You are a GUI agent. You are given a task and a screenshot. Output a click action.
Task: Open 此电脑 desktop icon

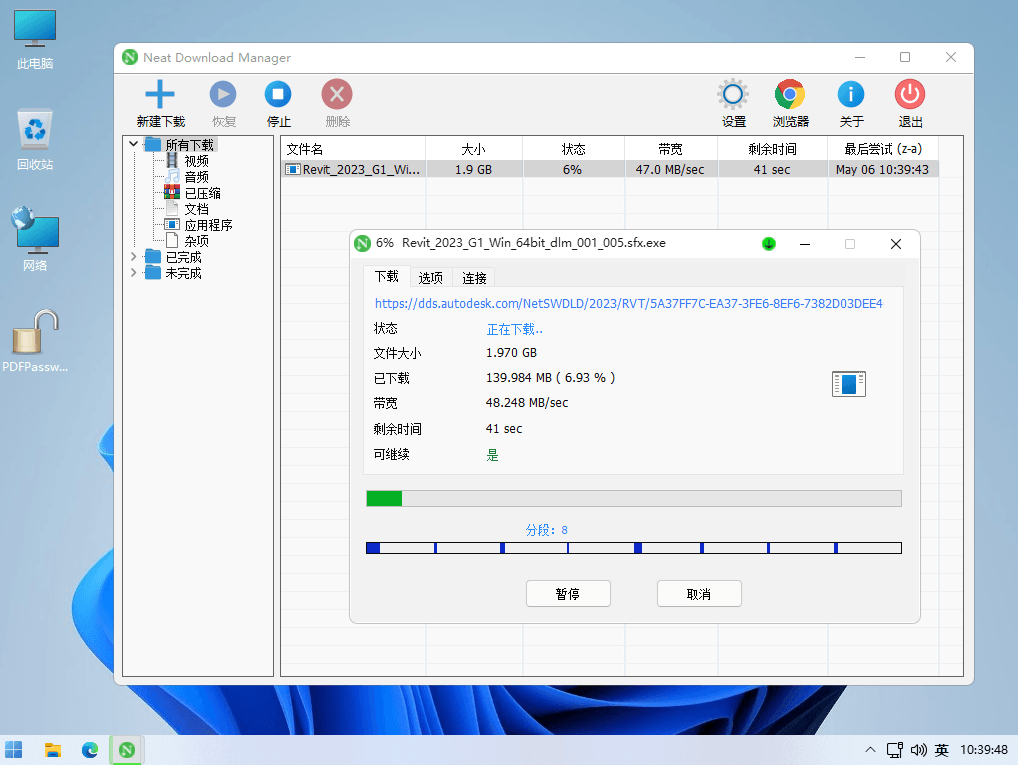[x=35, y=40]
